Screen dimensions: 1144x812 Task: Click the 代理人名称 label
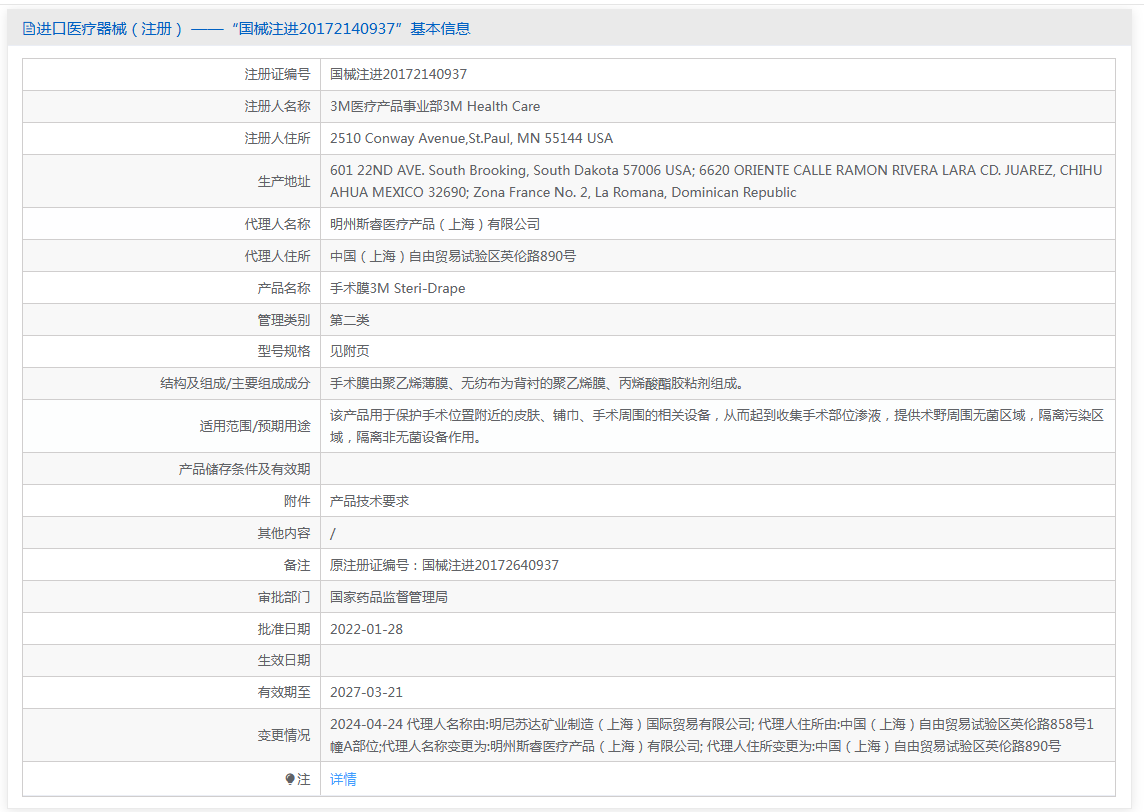277,224
